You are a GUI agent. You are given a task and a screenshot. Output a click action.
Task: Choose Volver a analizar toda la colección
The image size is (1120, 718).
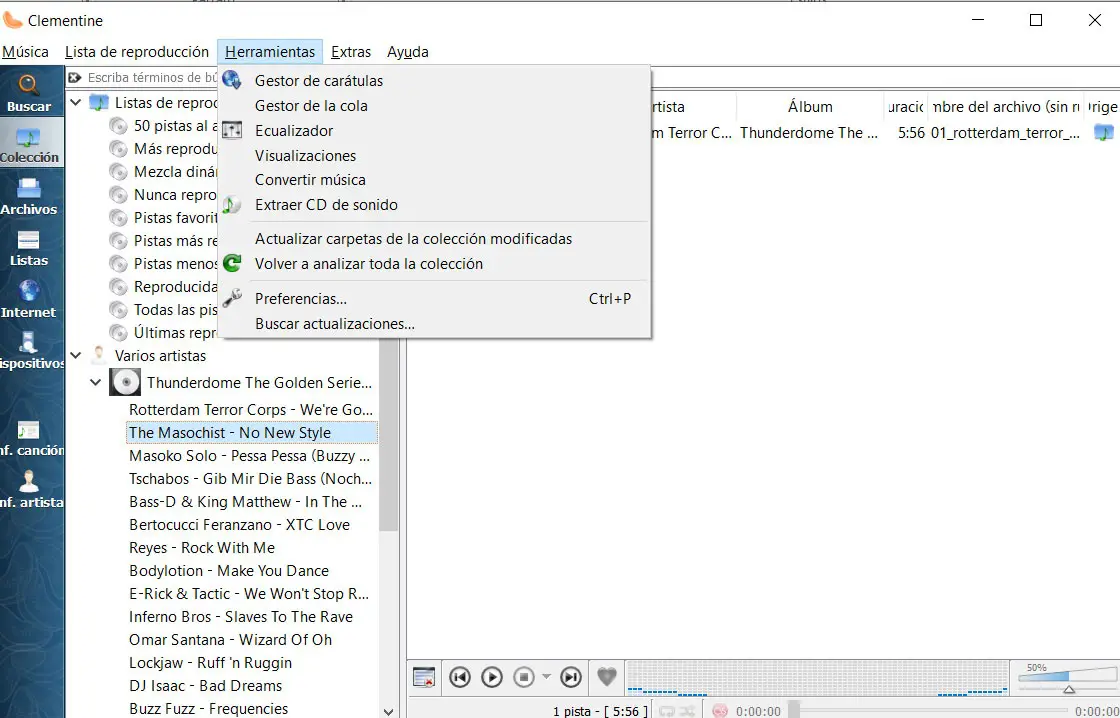tap(434, 264)
